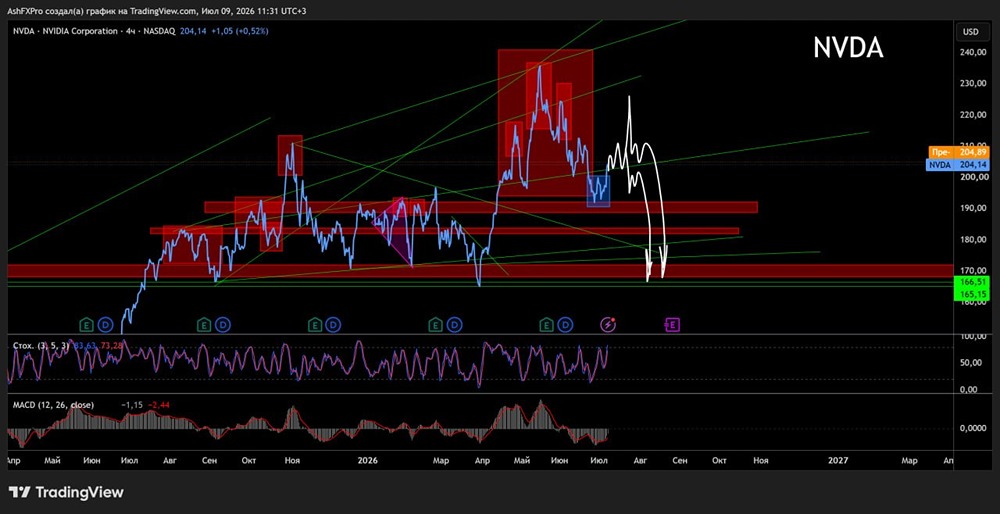Open the USD currency selector
1000x514 pixels.
[970, 32]
